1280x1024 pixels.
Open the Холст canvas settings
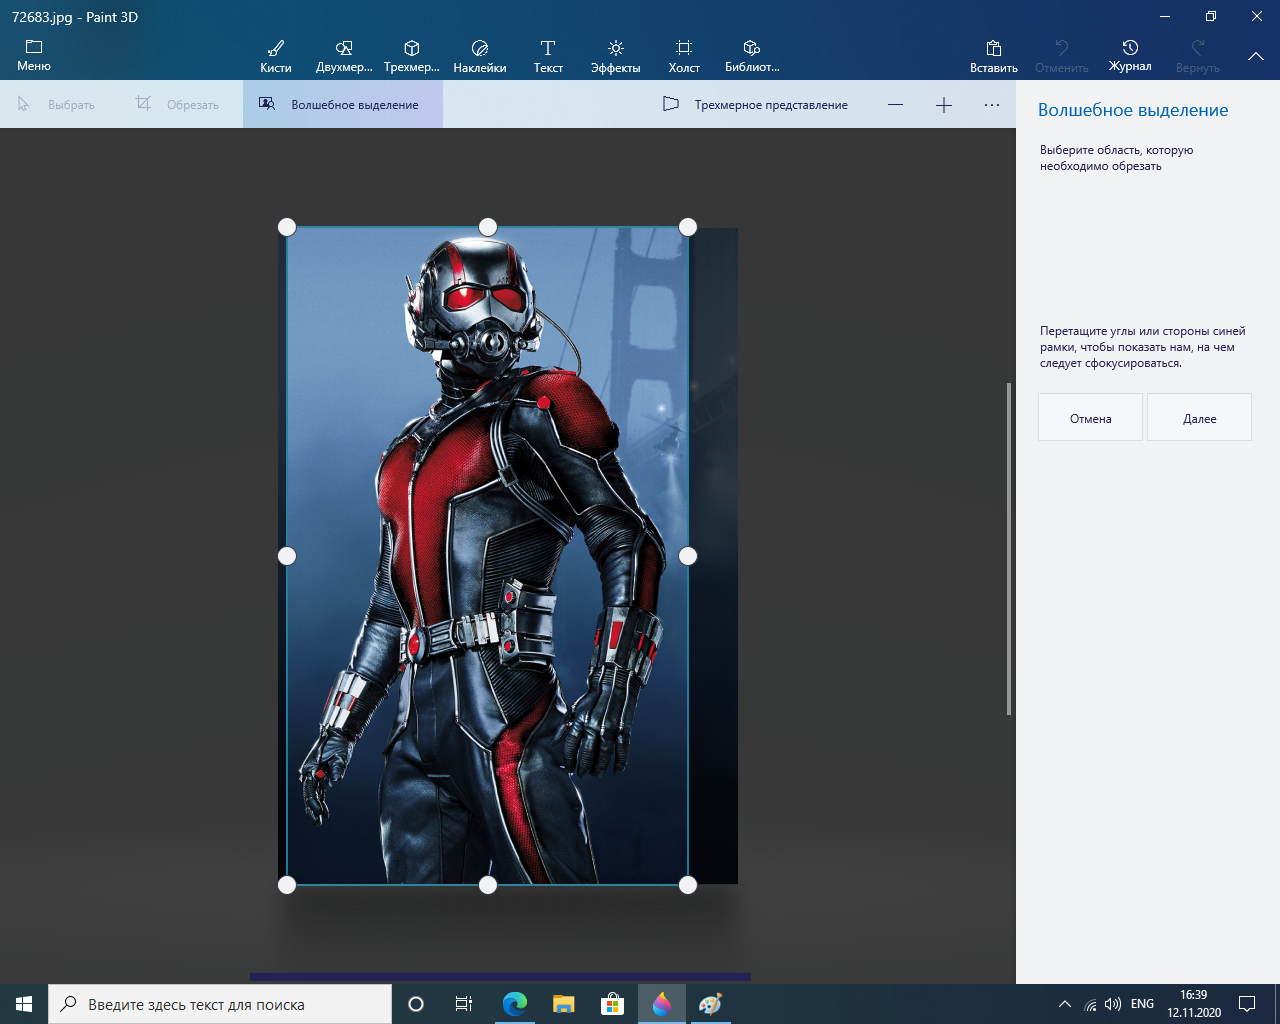click(683, 56)
